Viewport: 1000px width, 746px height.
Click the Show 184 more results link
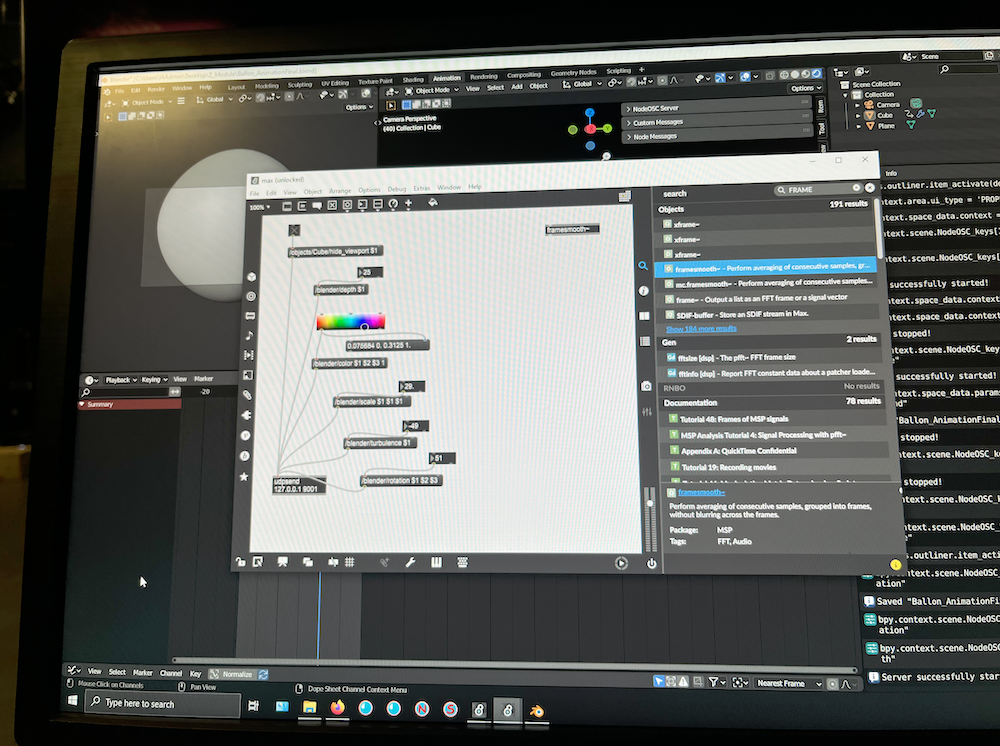pyautogui.click(x=700, y=328)
